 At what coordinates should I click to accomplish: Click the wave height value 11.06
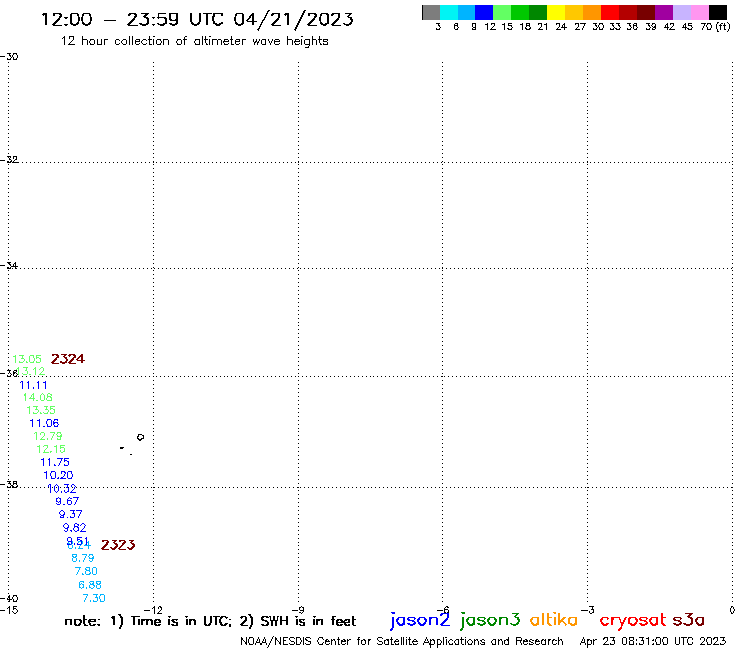[x=44, y=423]
